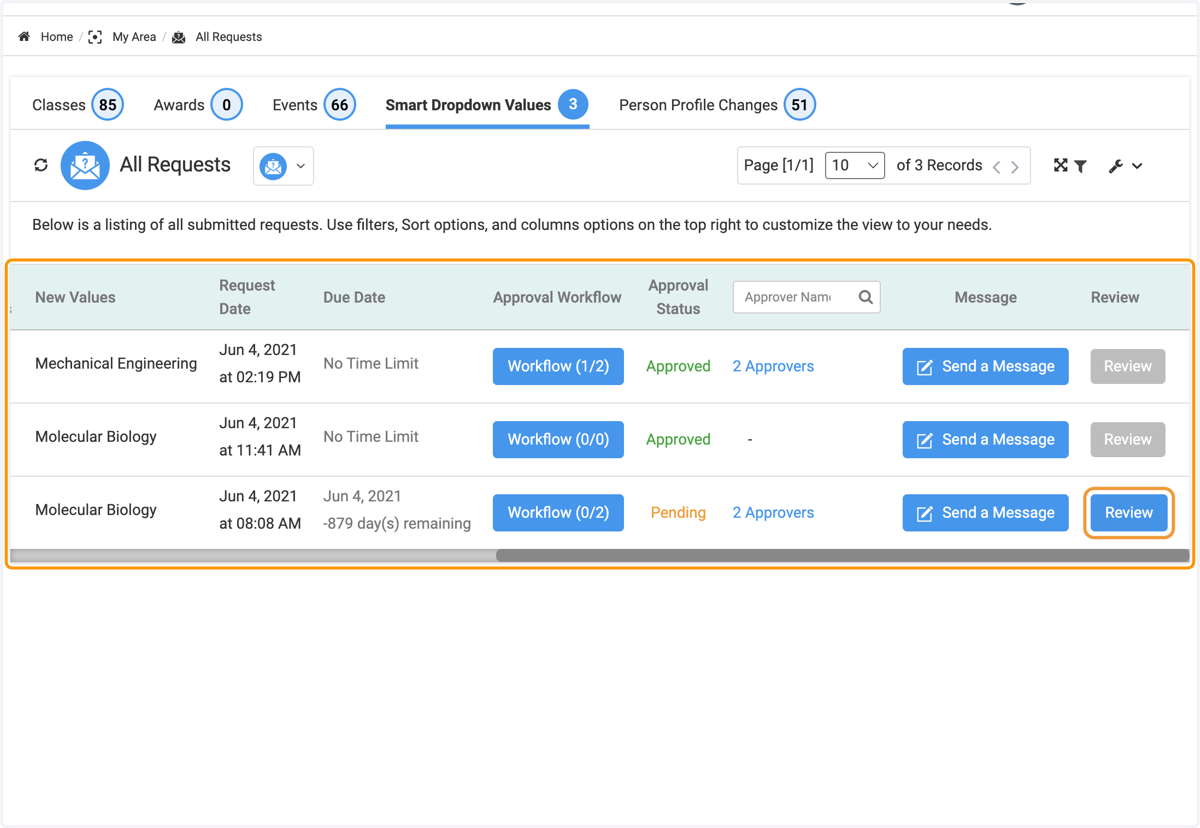Click the Home icon in the breadcrumb
The image size is (1200, 828).
[x=24, y=37]
